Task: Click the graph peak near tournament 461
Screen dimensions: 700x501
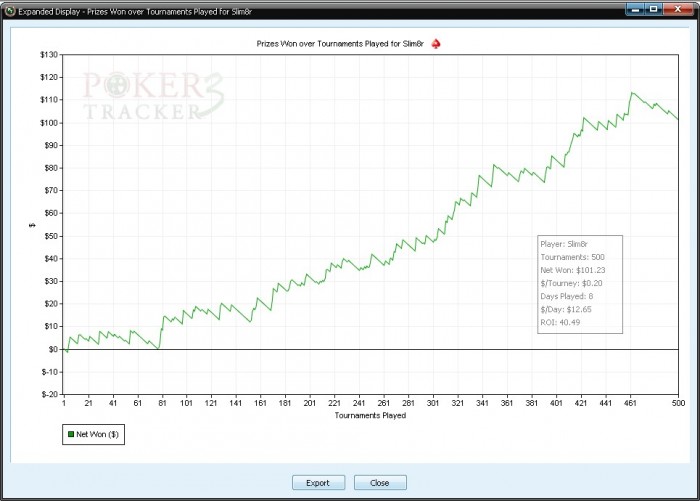Action: [632, 93]
